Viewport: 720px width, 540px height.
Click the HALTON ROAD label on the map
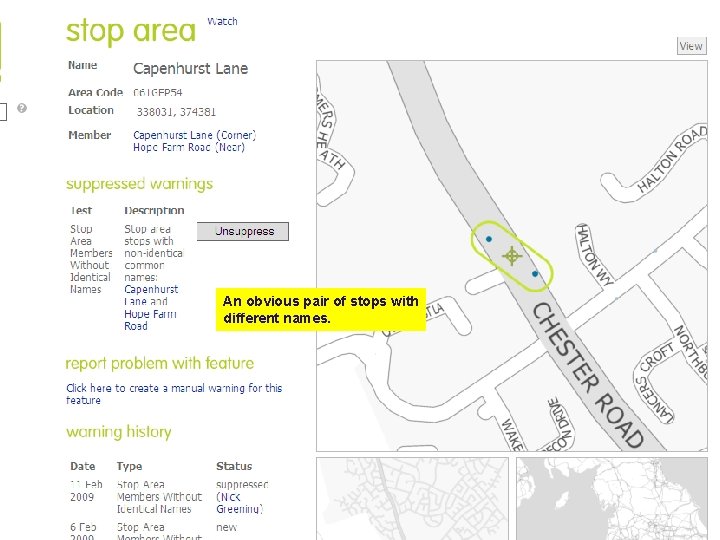click(672, 158)
